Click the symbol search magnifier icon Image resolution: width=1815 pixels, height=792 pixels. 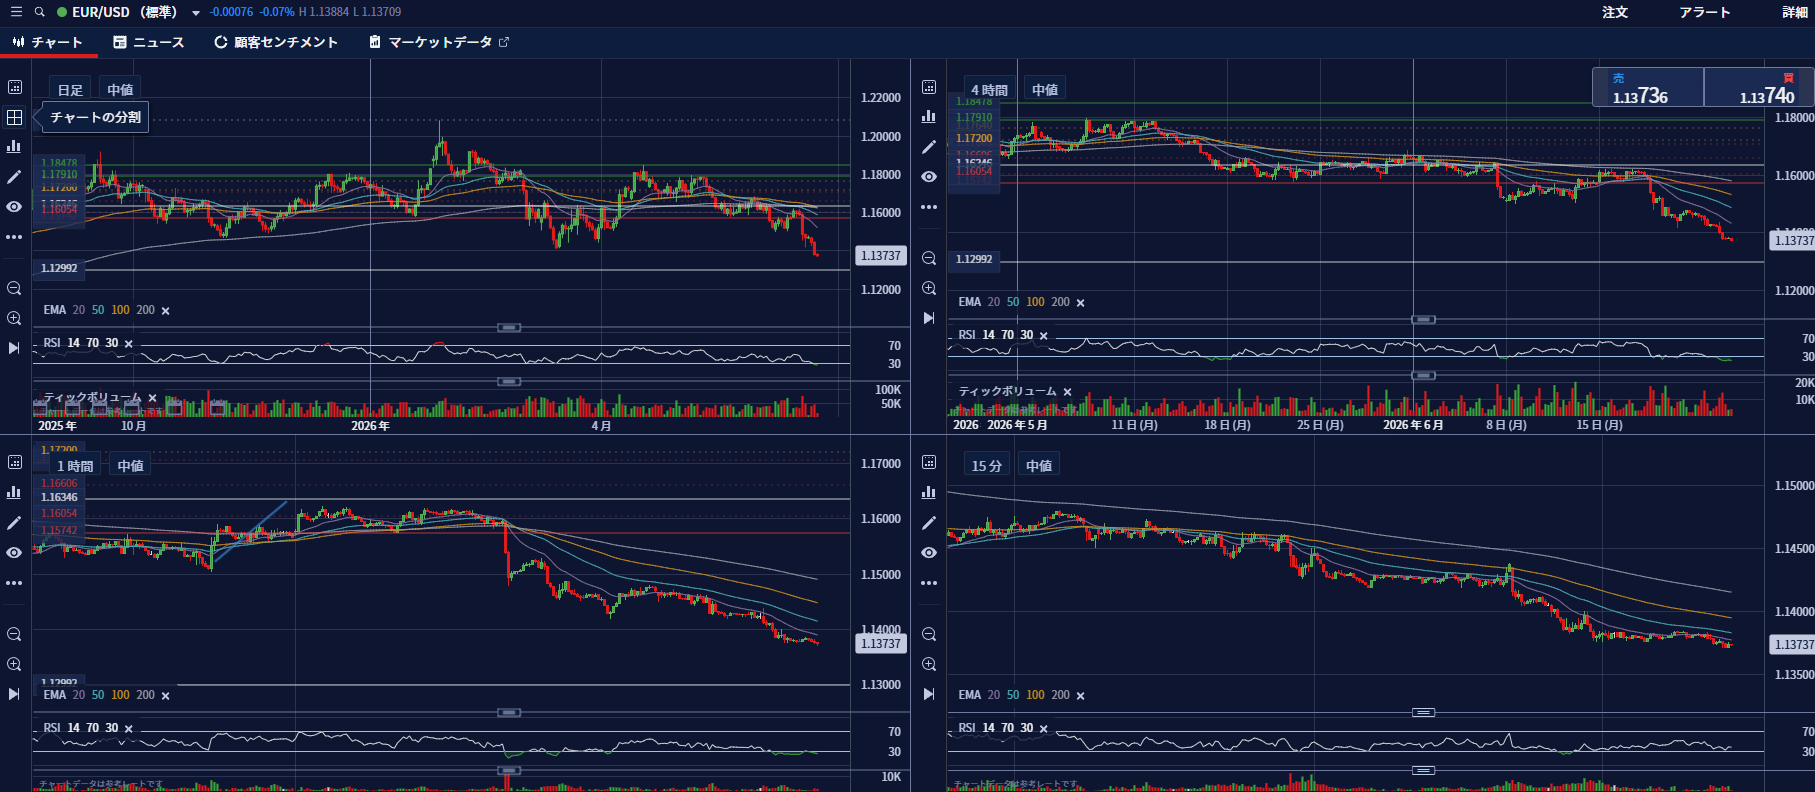40,12
